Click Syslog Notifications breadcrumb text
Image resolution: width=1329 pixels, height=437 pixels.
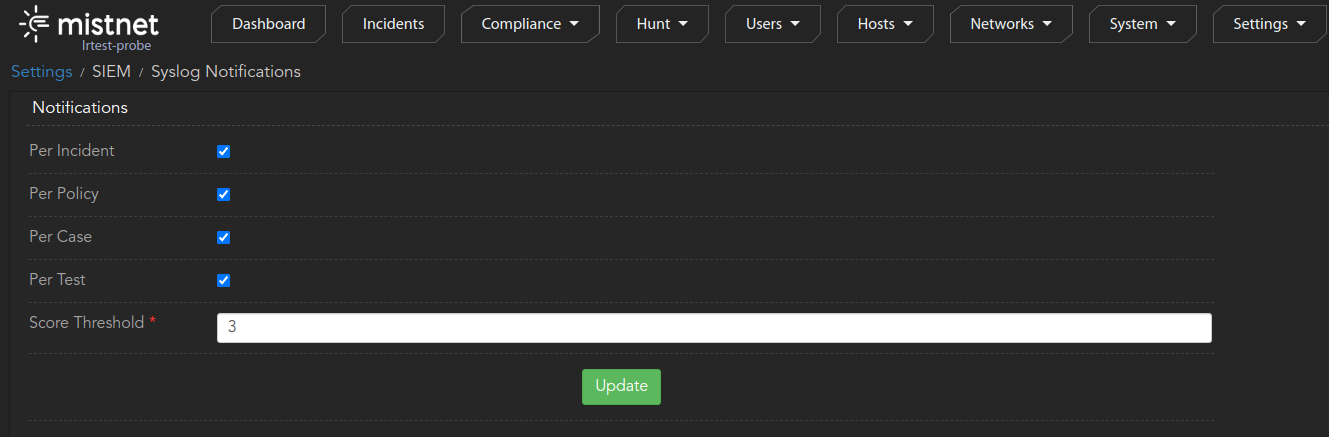(x=225, y=72)
